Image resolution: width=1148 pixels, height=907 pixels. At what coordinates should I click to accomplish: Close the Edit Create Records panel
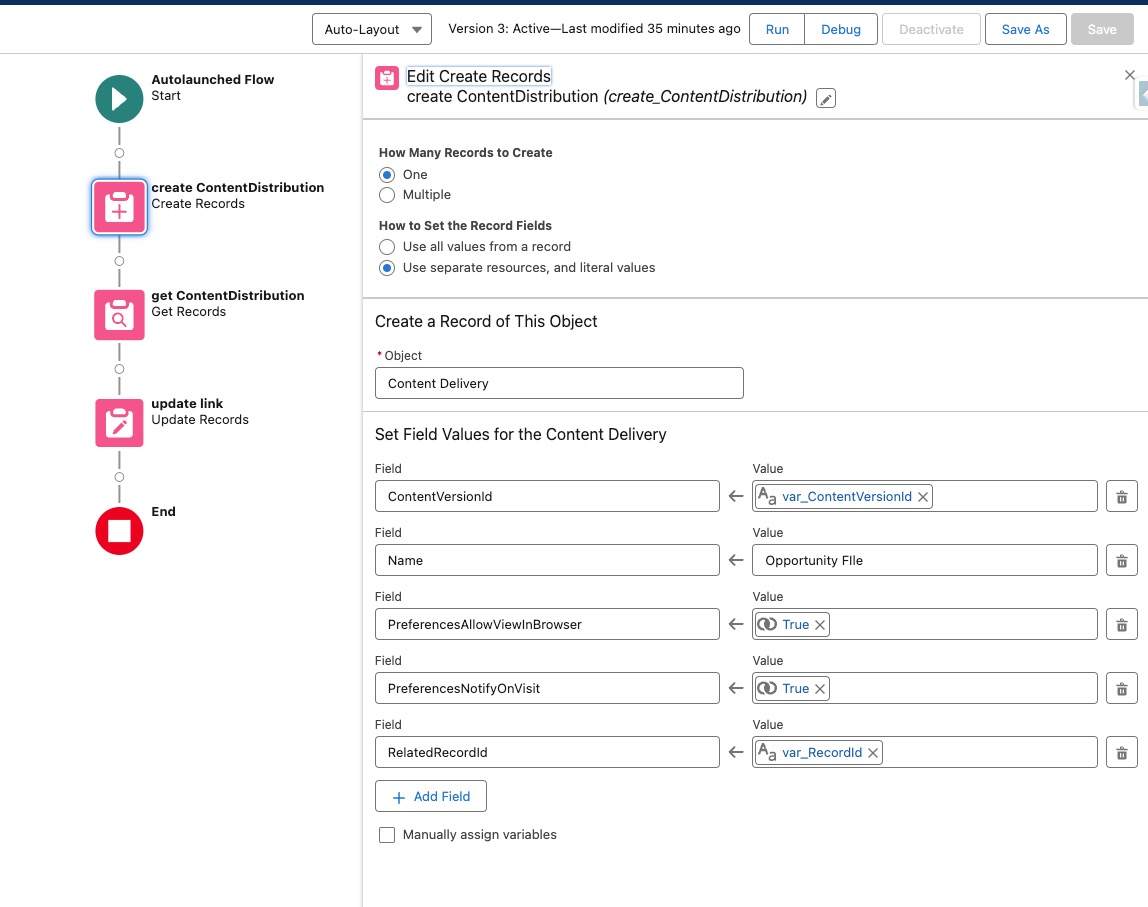click(1129, 75)
